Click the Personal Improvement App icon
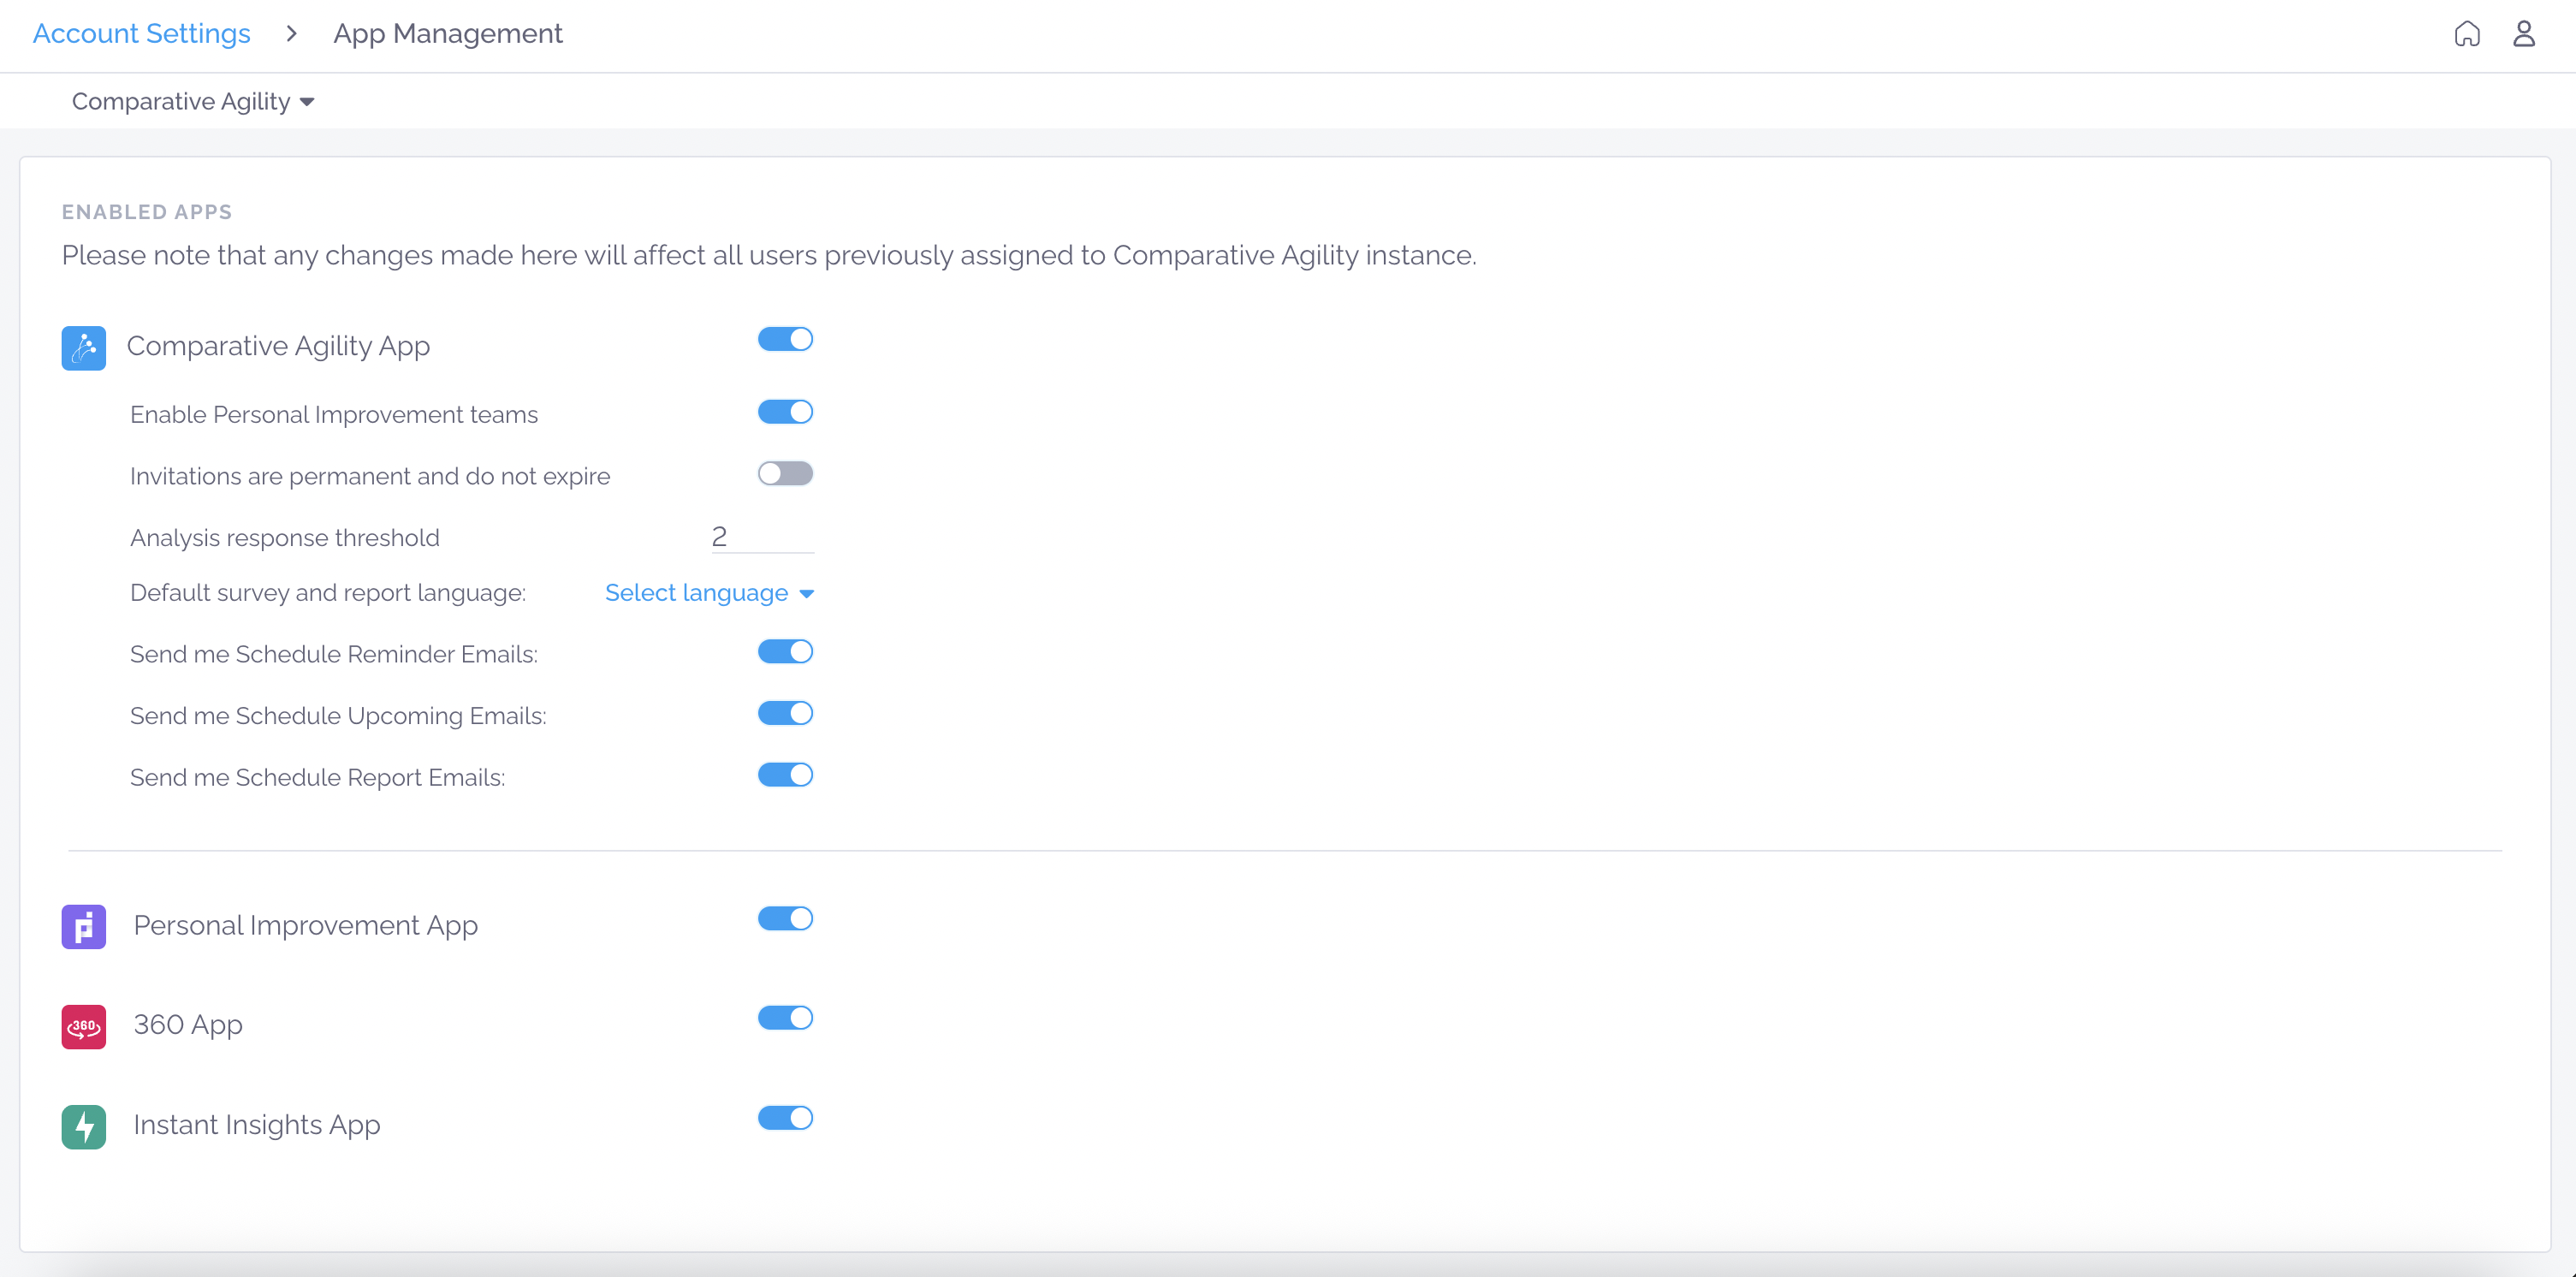The width and height of the screenshot is (2576, 1277). [x=84, y=927]
